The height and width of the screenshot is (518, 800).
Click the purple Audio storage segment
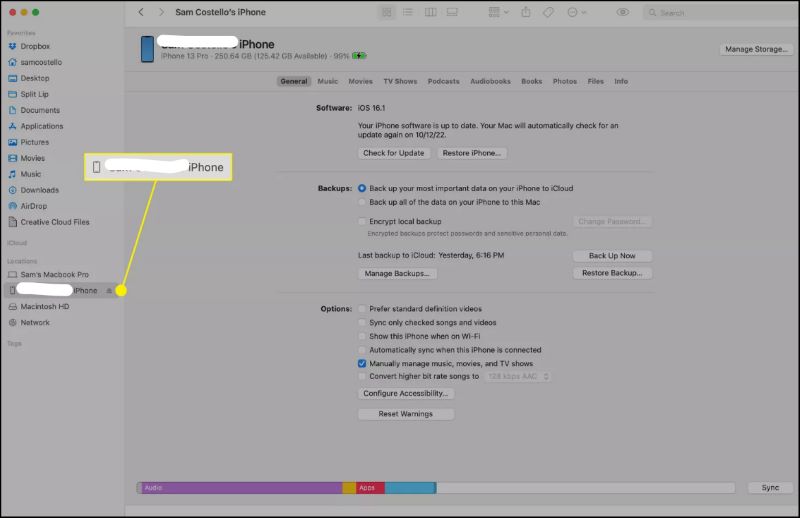[x=242, y=488]
